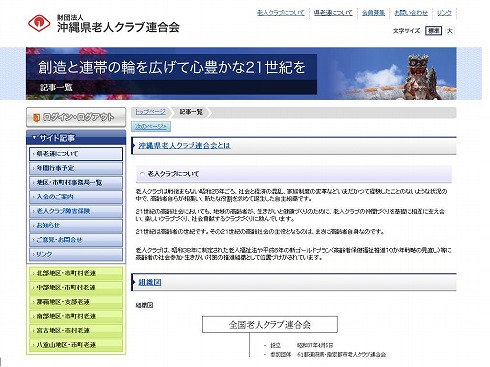
Task: Open 宮古地区・市村老連 green menu item
Action: 76,330
